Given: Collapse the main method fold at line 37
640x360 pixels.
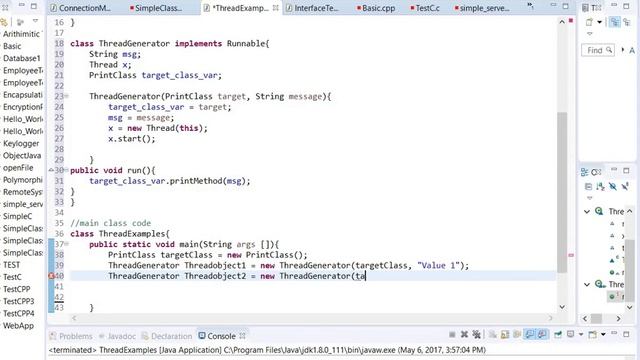Looking at the screenshot, I should tap(66, 244).
